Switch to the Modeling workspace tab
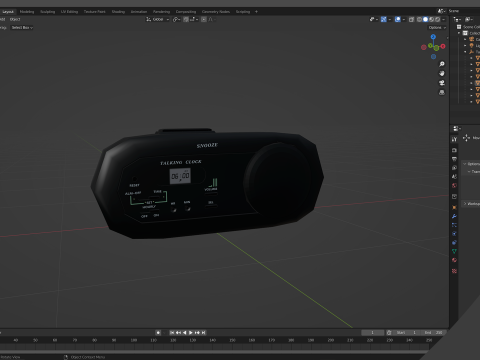This screenshot has height=360, width=480. pos(27,11)
